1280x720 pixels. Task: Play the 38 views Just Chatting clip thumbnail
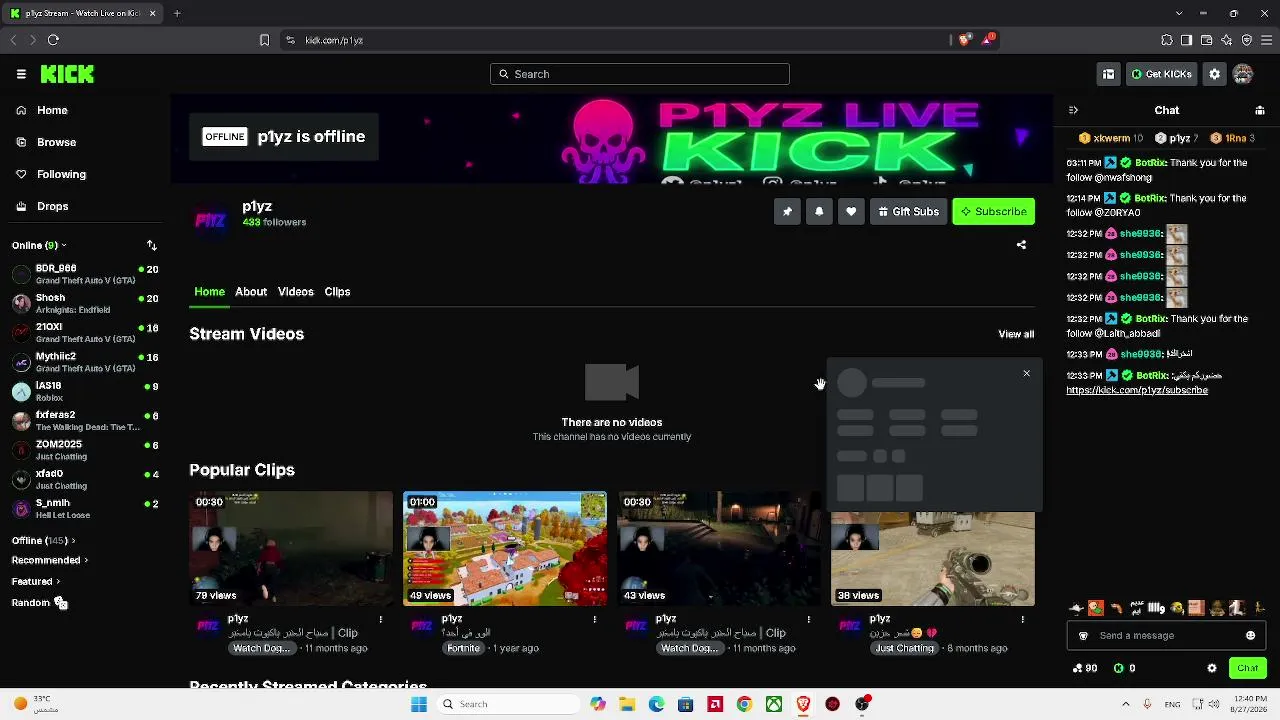click(933, 558)
